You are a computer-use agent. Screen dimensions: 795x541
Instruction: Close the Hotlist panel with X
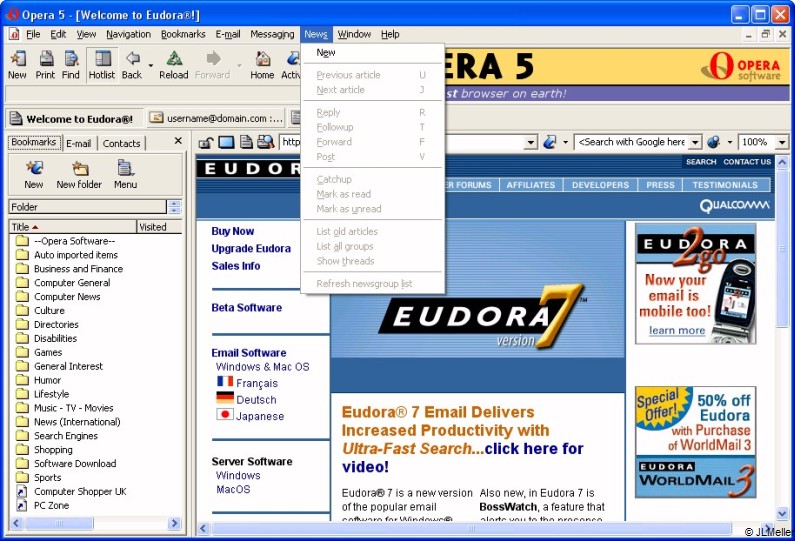point(178,141)
